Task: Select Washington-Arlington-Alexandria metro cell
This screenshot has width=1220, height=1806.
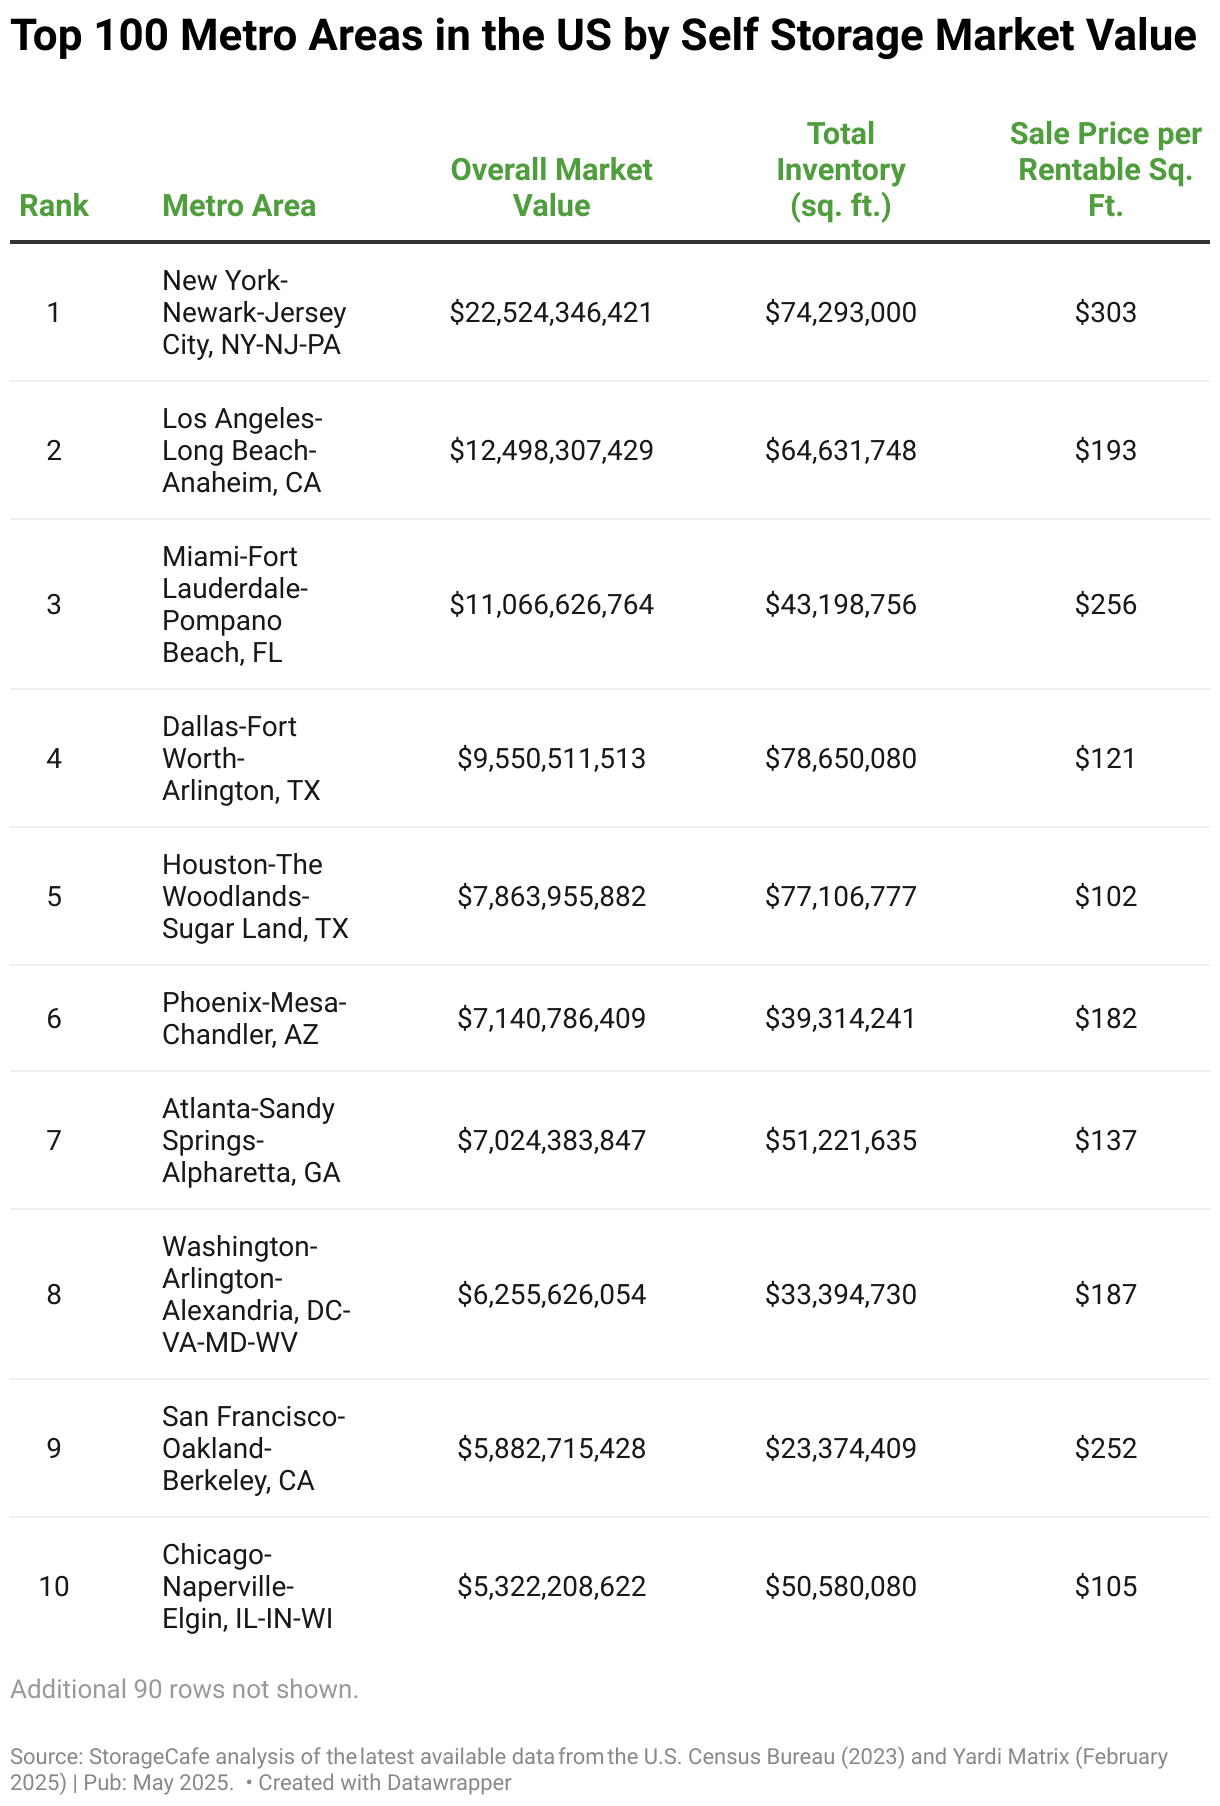Action: point(256,1294)
